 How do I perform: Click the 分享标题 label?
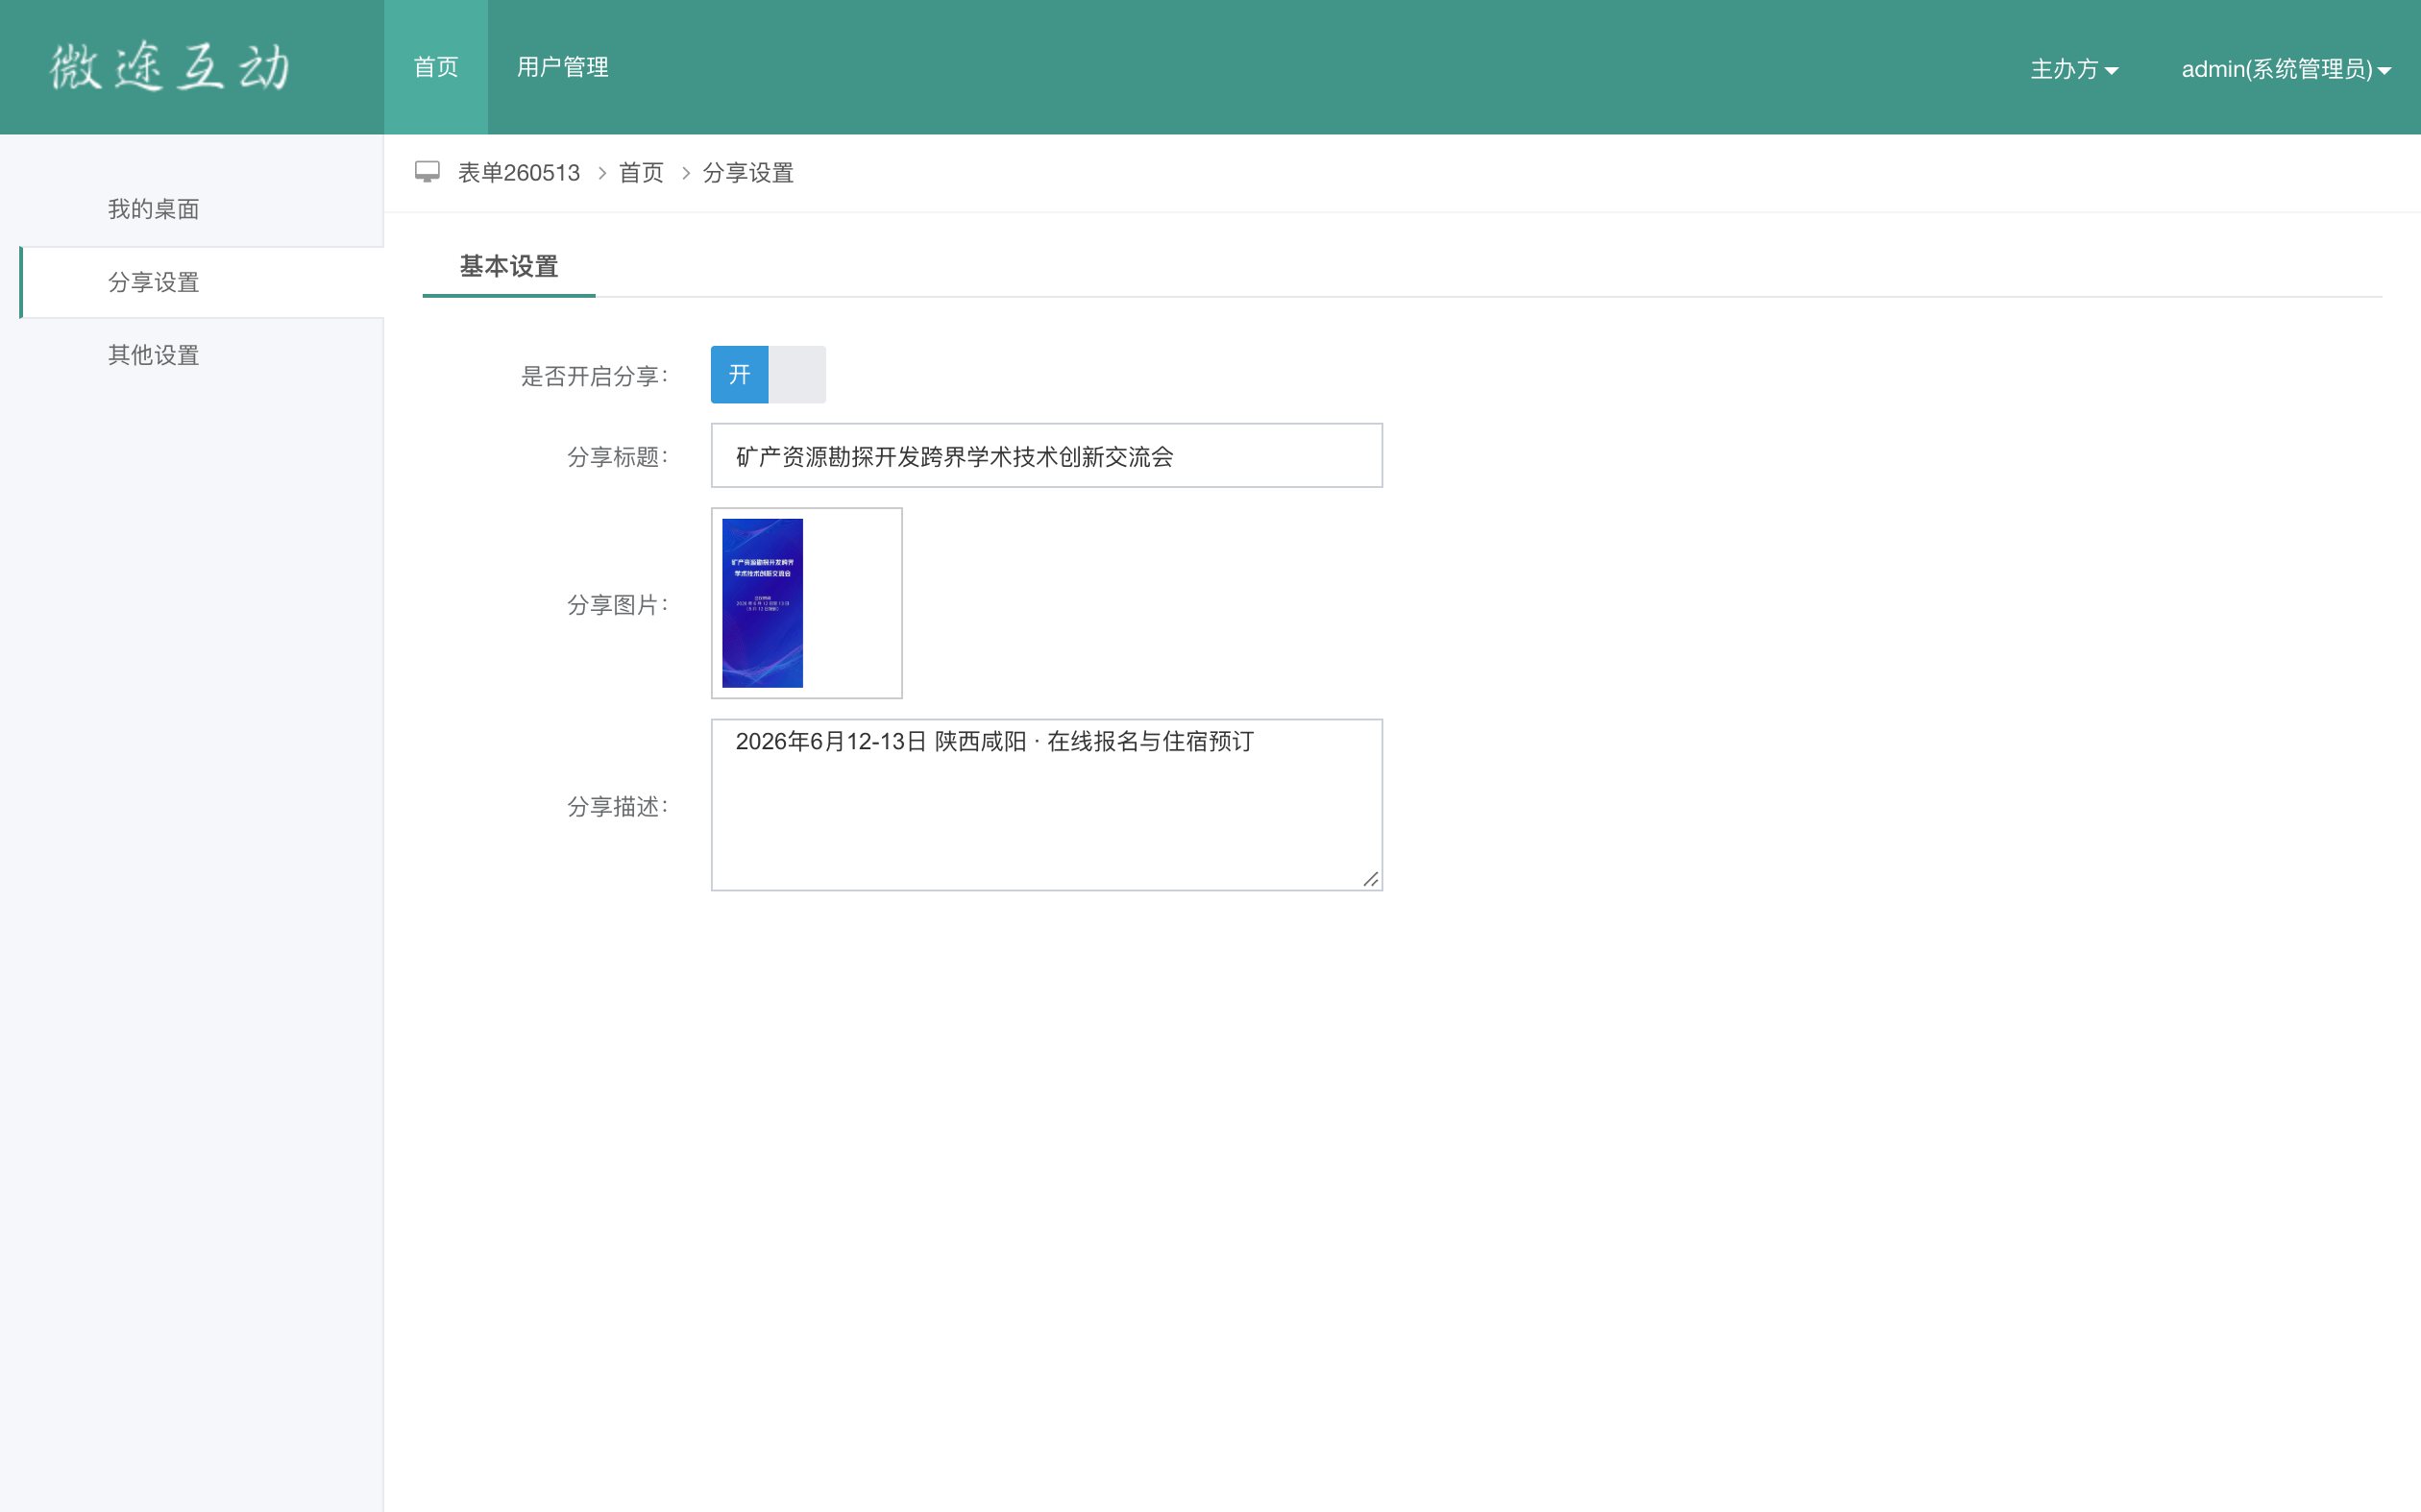tap(617, 457)
